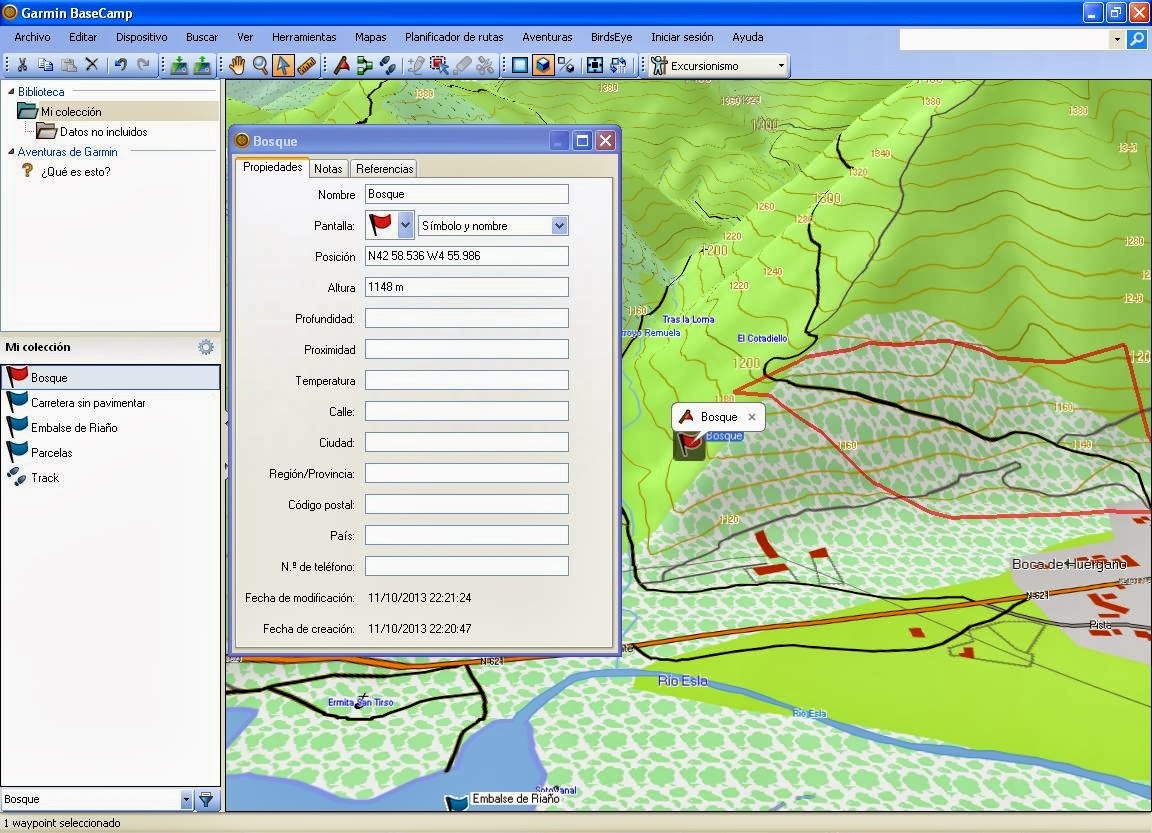The image size is (1152, 833).
Task: Open the Excursionismo activity profile dropdown
Action: pos(782,64)
